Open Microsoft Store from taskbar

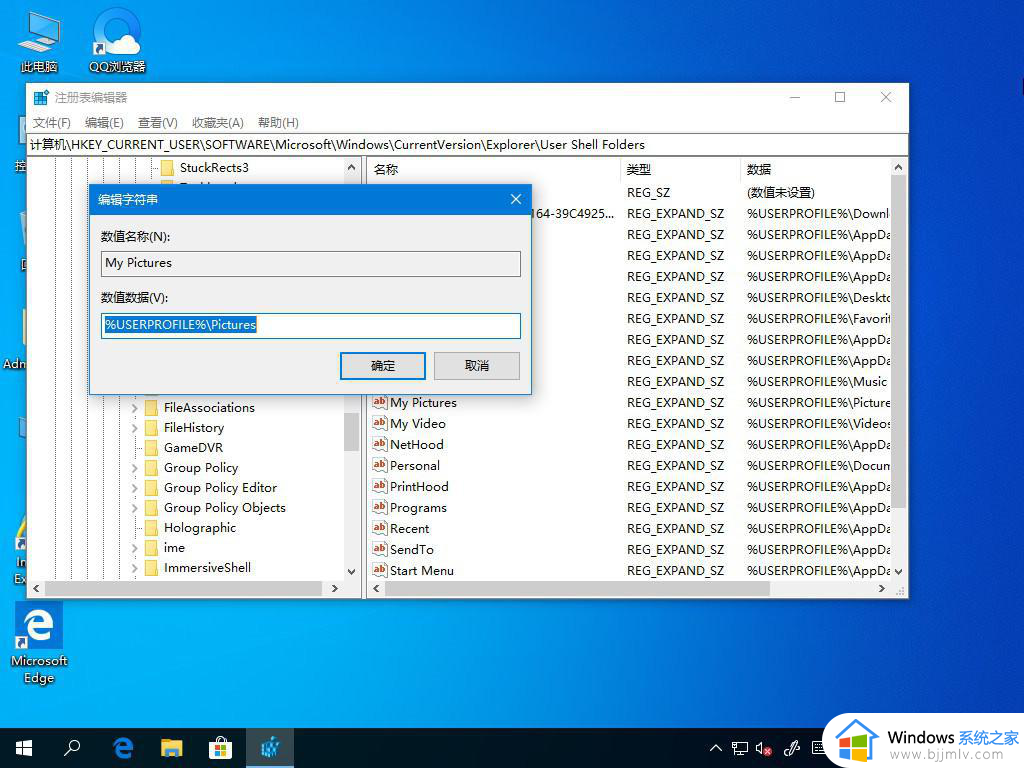[221, 748]
